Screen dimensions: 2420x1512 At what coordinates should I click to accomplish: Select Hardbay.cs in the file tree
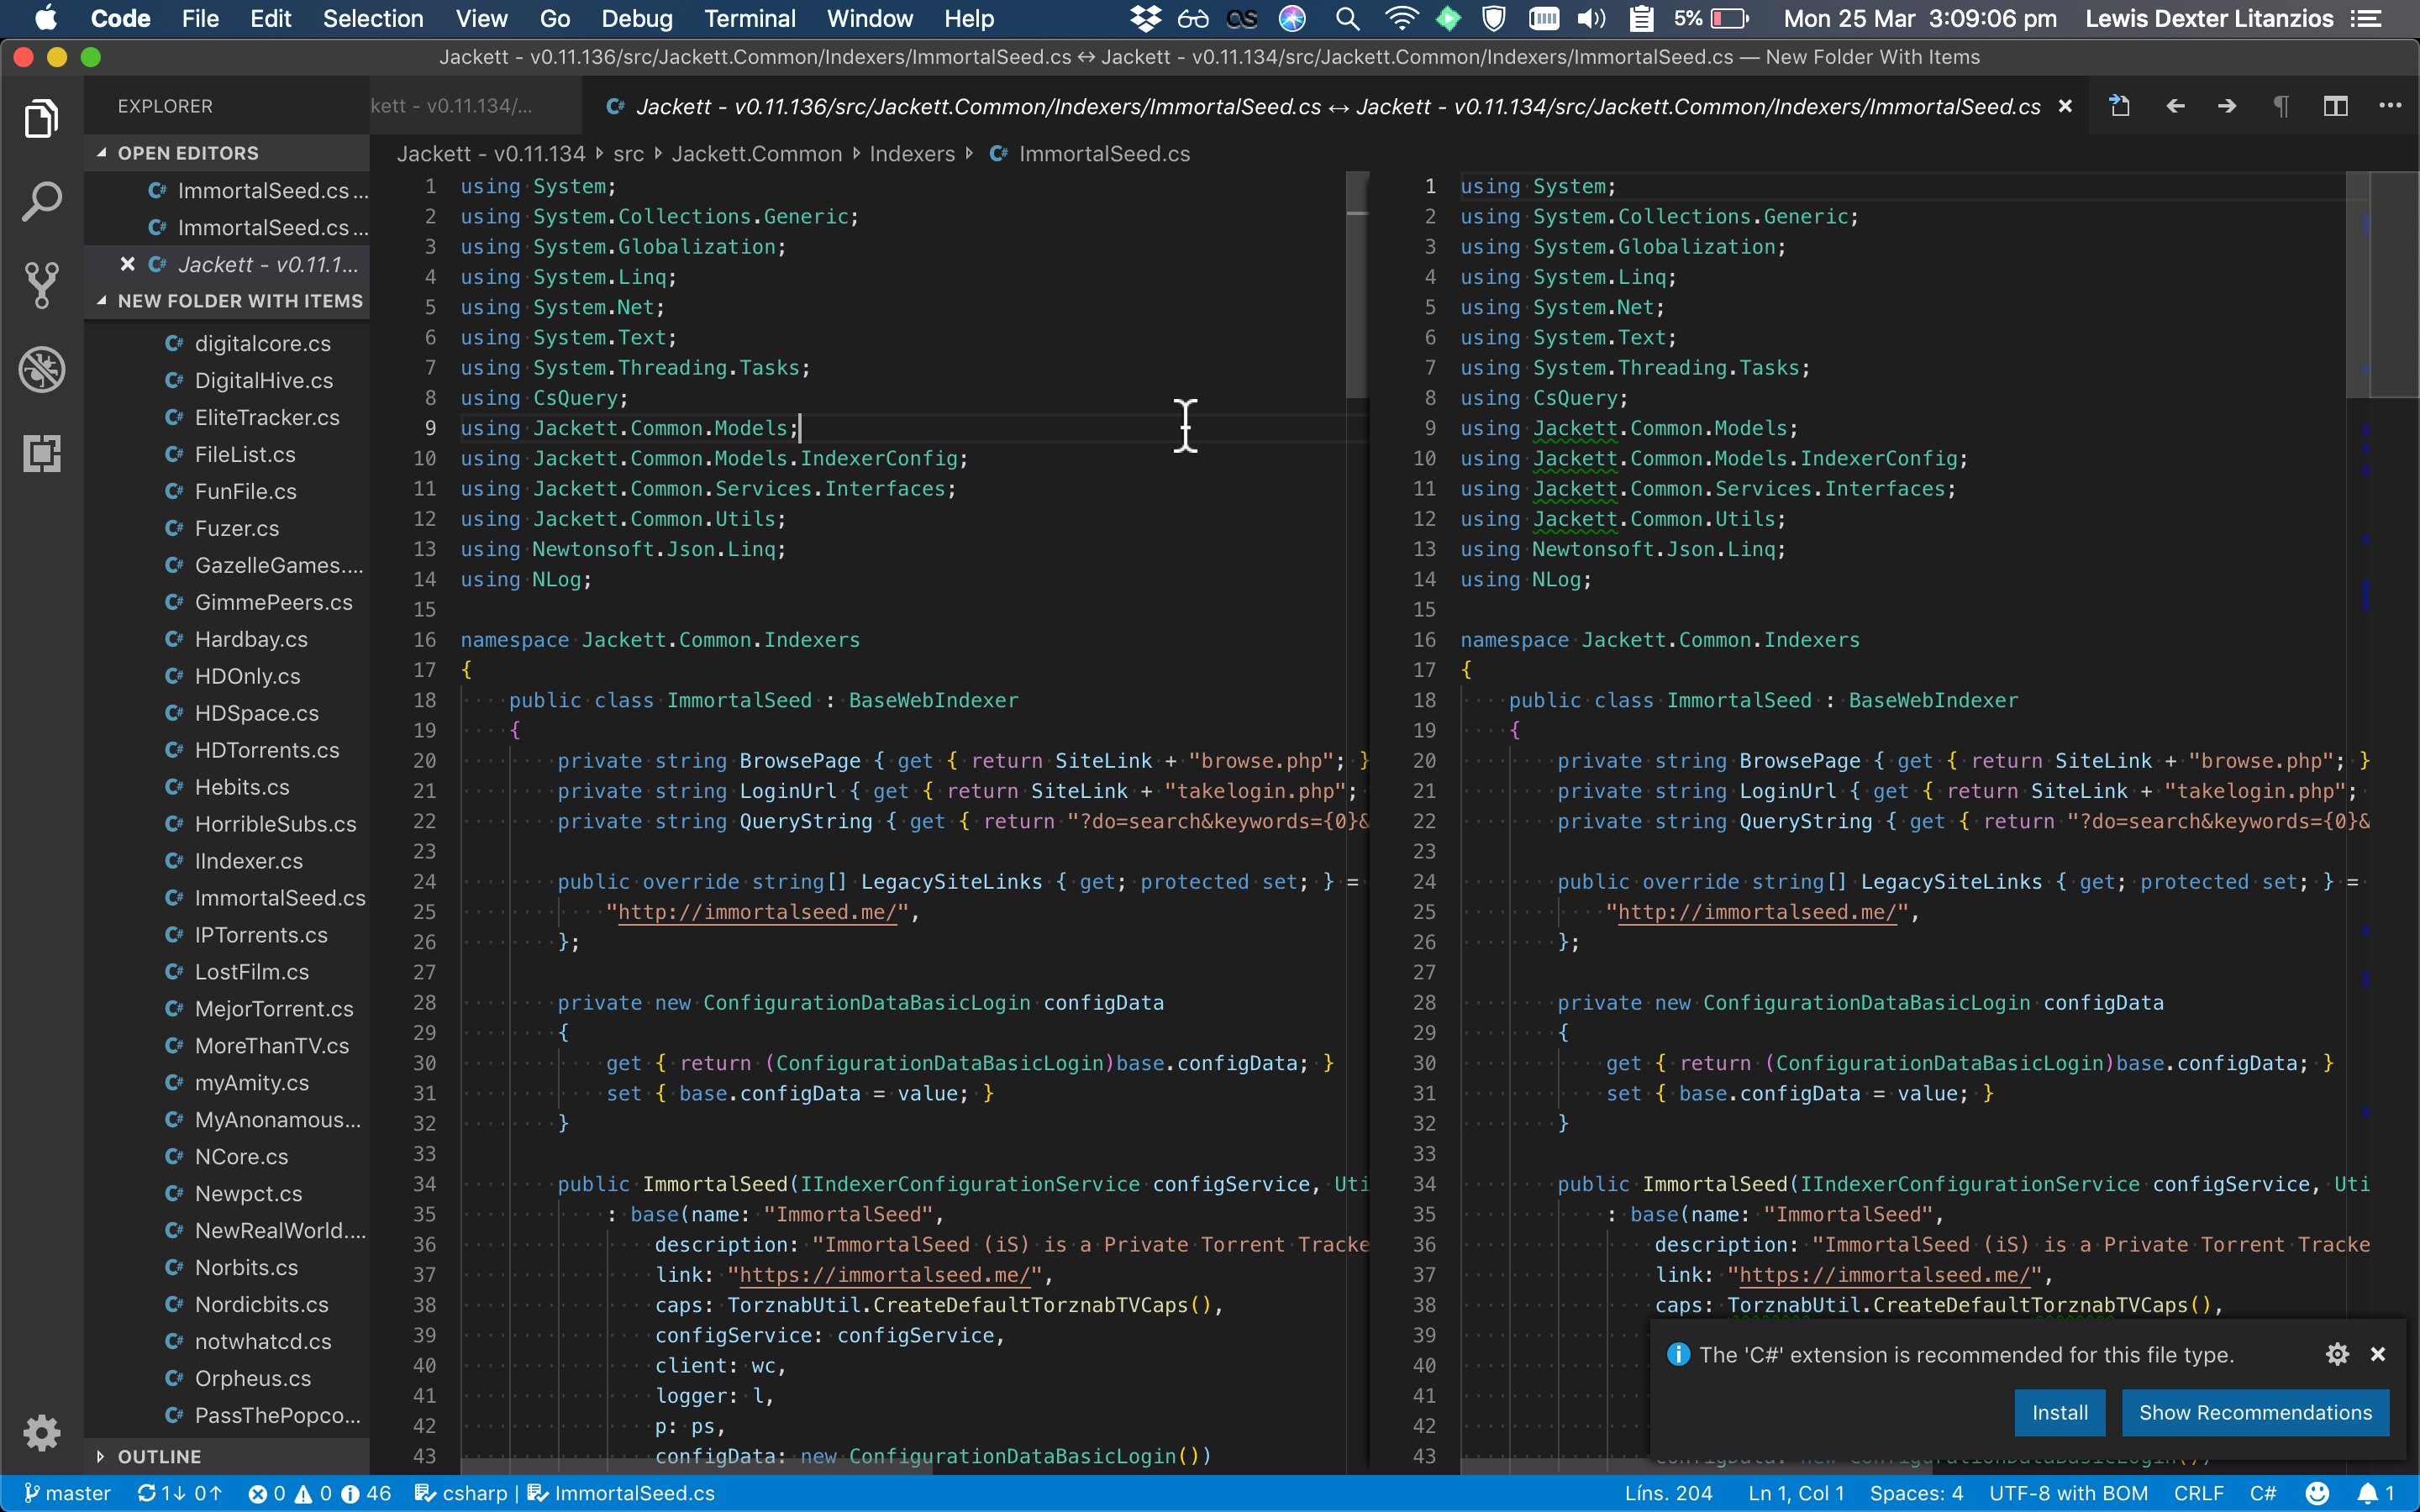[251, 639]
